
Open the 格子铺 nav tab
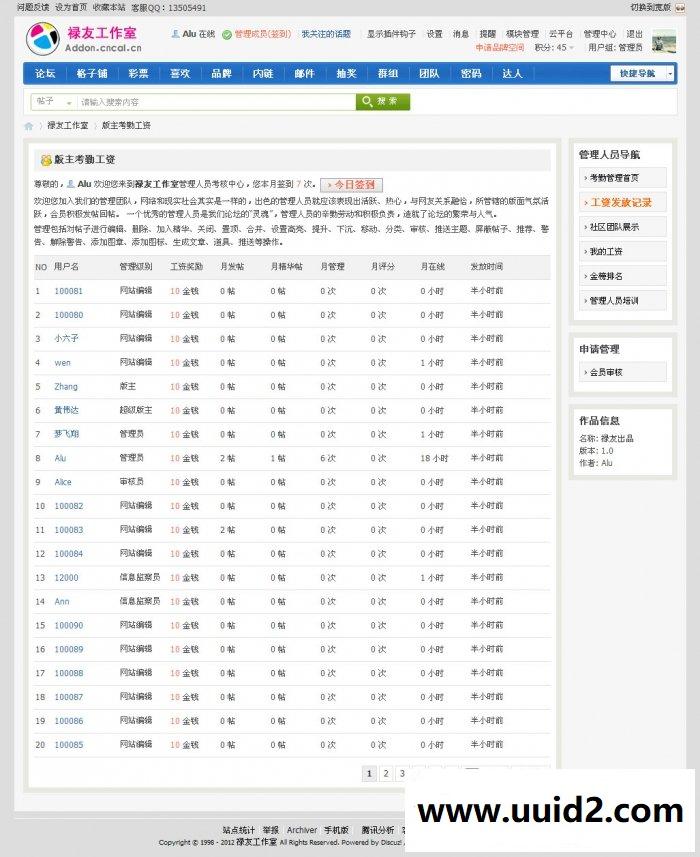[92, 73]
